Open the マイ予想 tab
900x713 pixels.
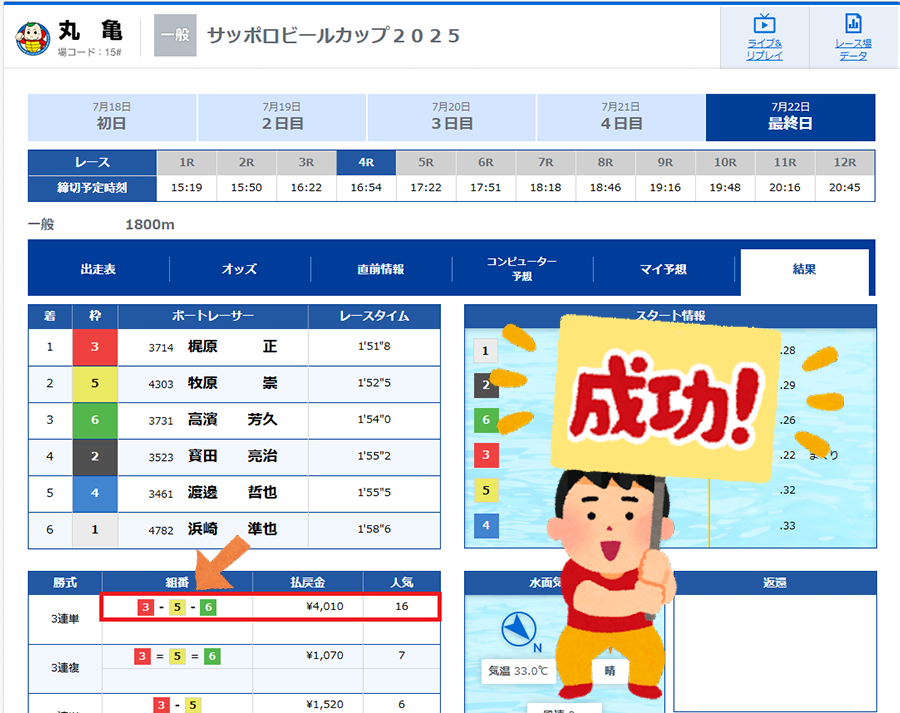point(664,269)
